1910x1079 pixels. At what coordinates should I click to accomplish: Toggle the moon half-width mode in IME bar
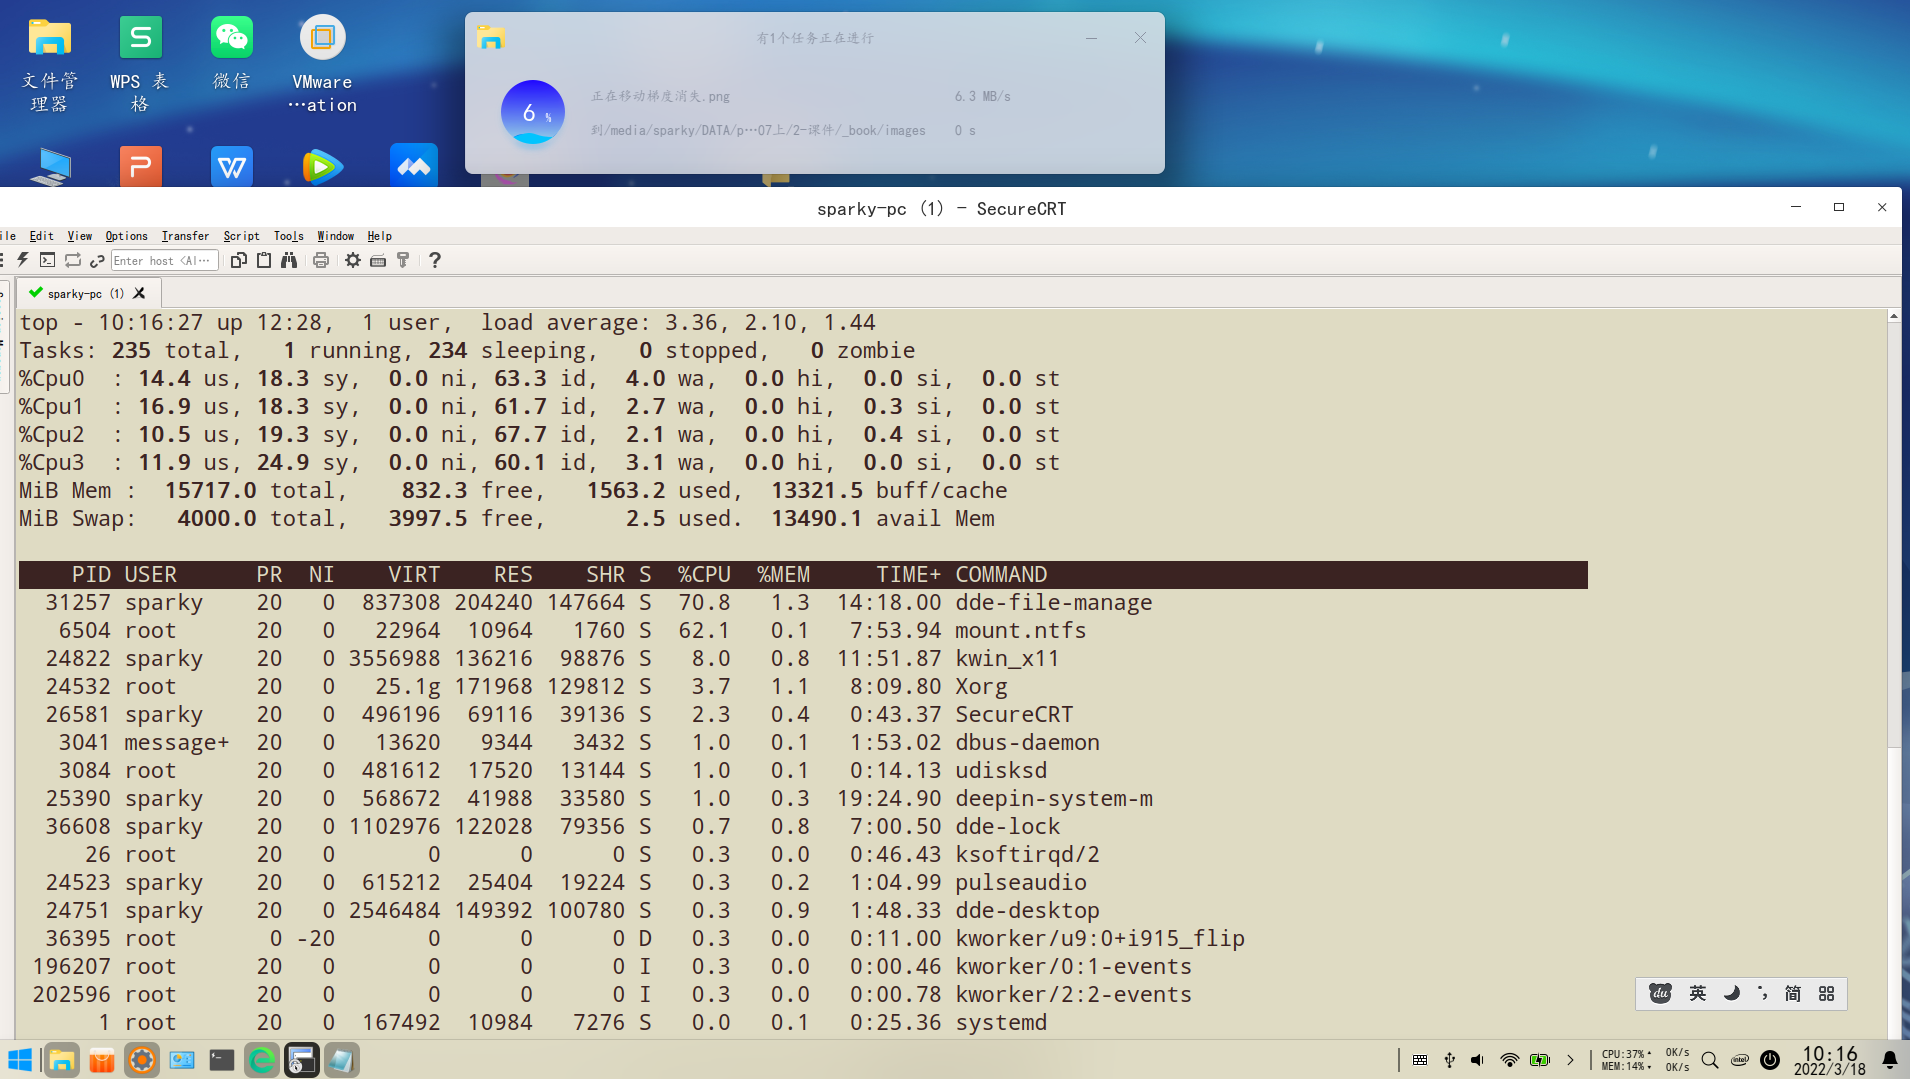[1731, 993]
